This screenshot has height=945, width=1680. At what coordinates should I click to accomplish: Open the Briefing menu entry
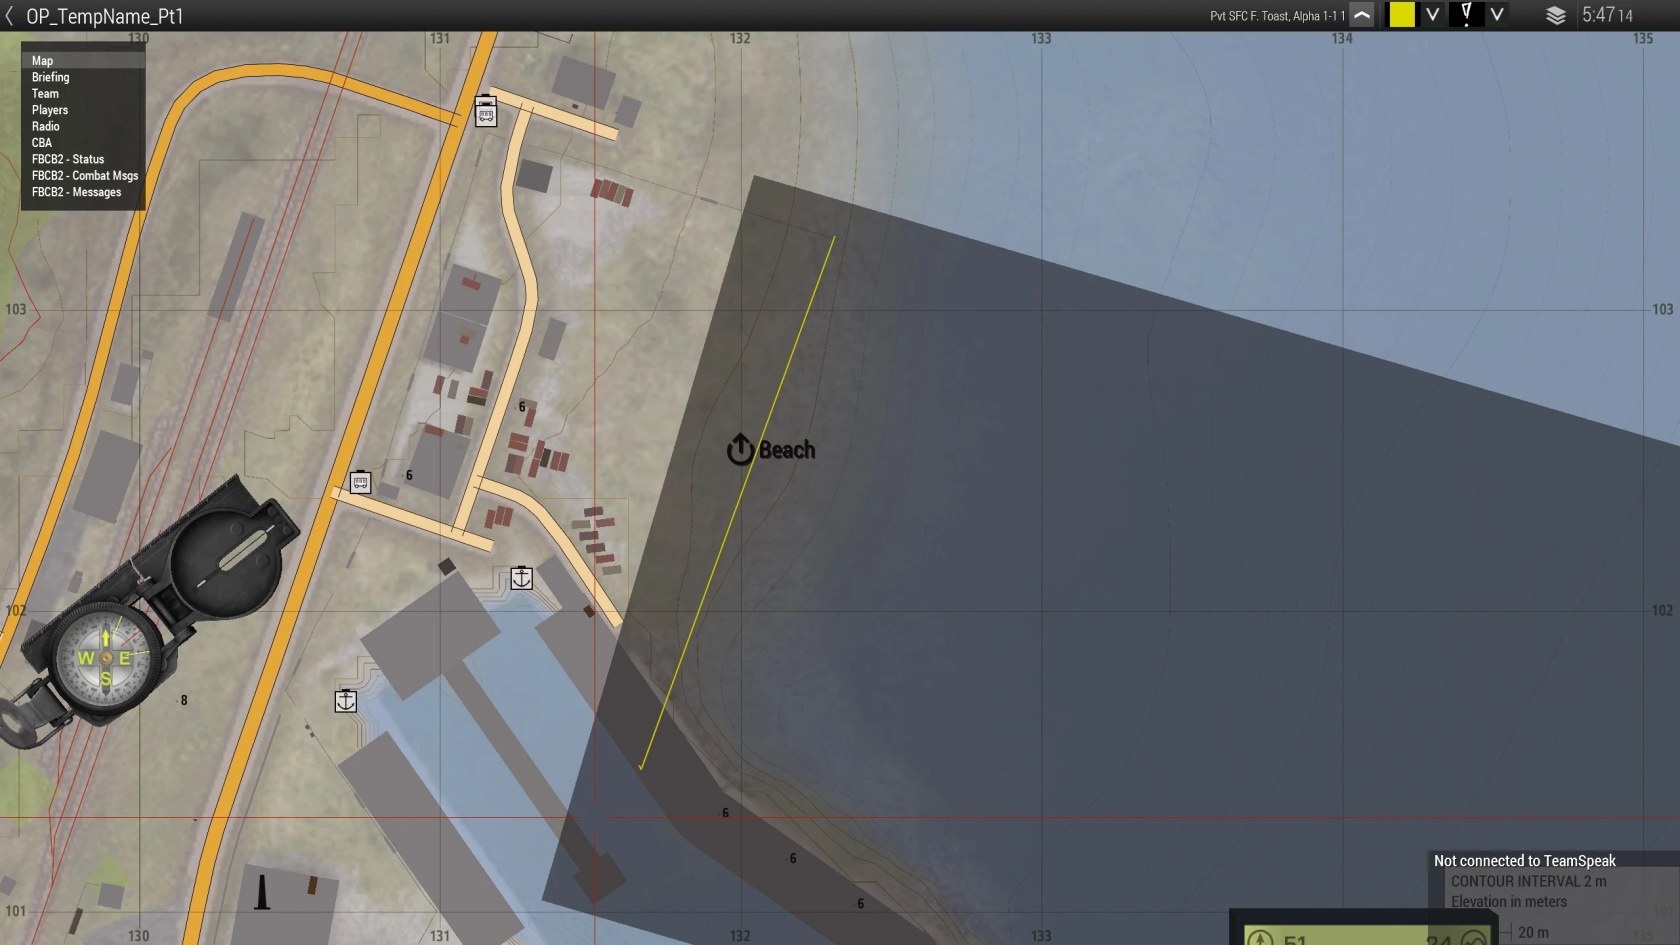(50, 77)
